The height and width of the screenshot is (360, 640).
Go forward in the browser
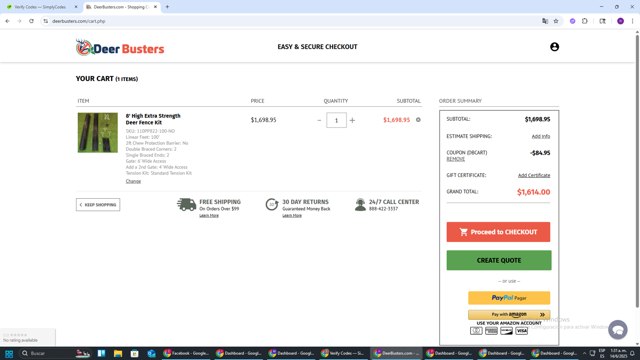click(x=19, y=21)
